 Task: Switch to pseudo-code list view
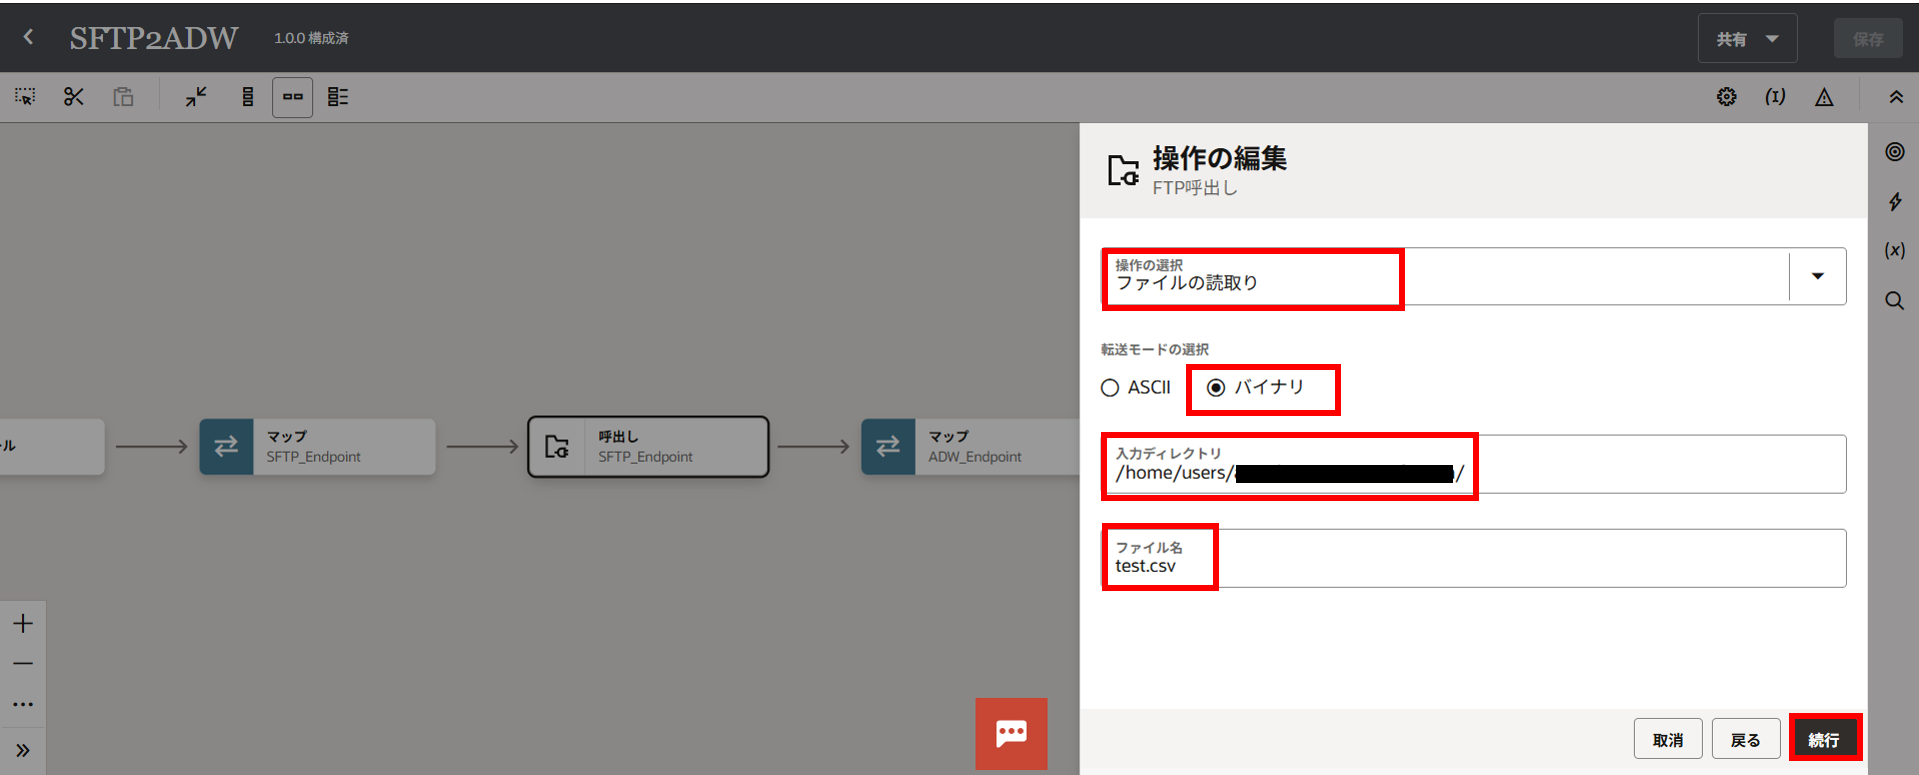[x=338, y=97]
